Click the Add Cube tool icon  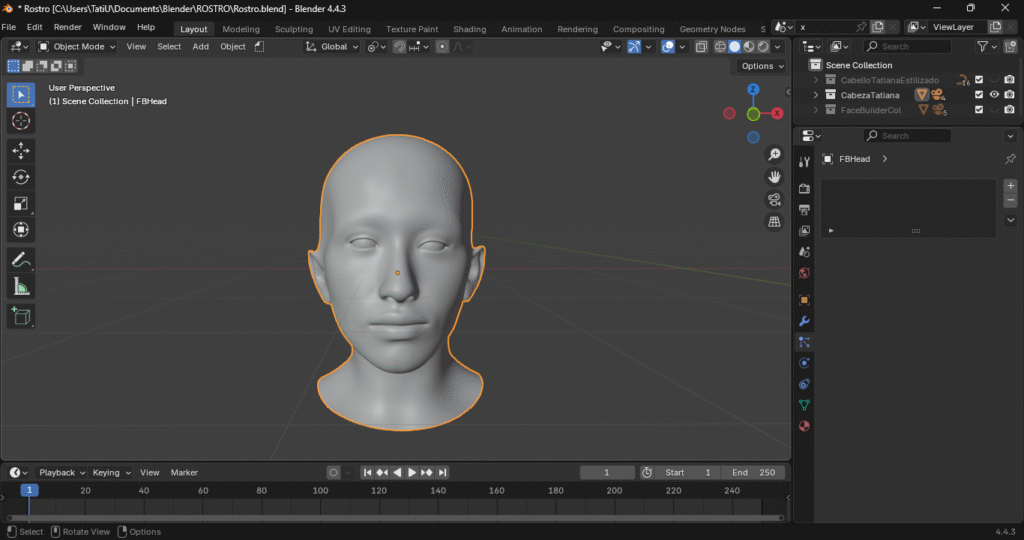(21, 317)
